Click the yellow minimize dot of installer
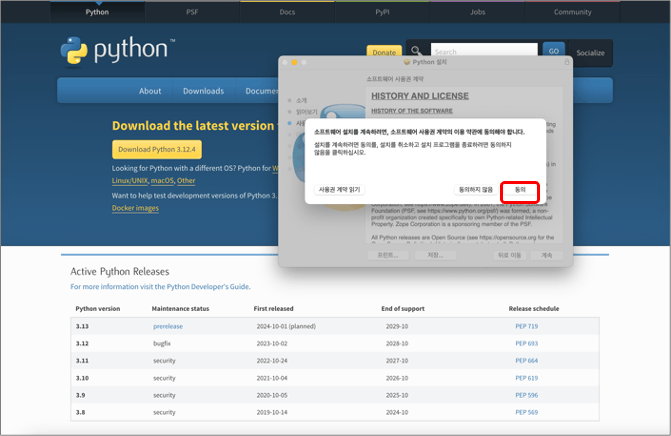 pos(294,62)
